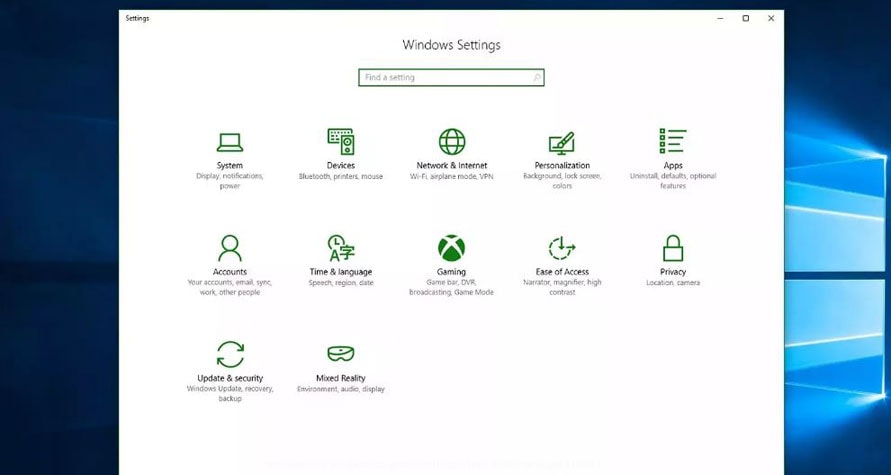Click 'Background, lock screen, colors' description text
891x475 pixels.
pos(562,181)
